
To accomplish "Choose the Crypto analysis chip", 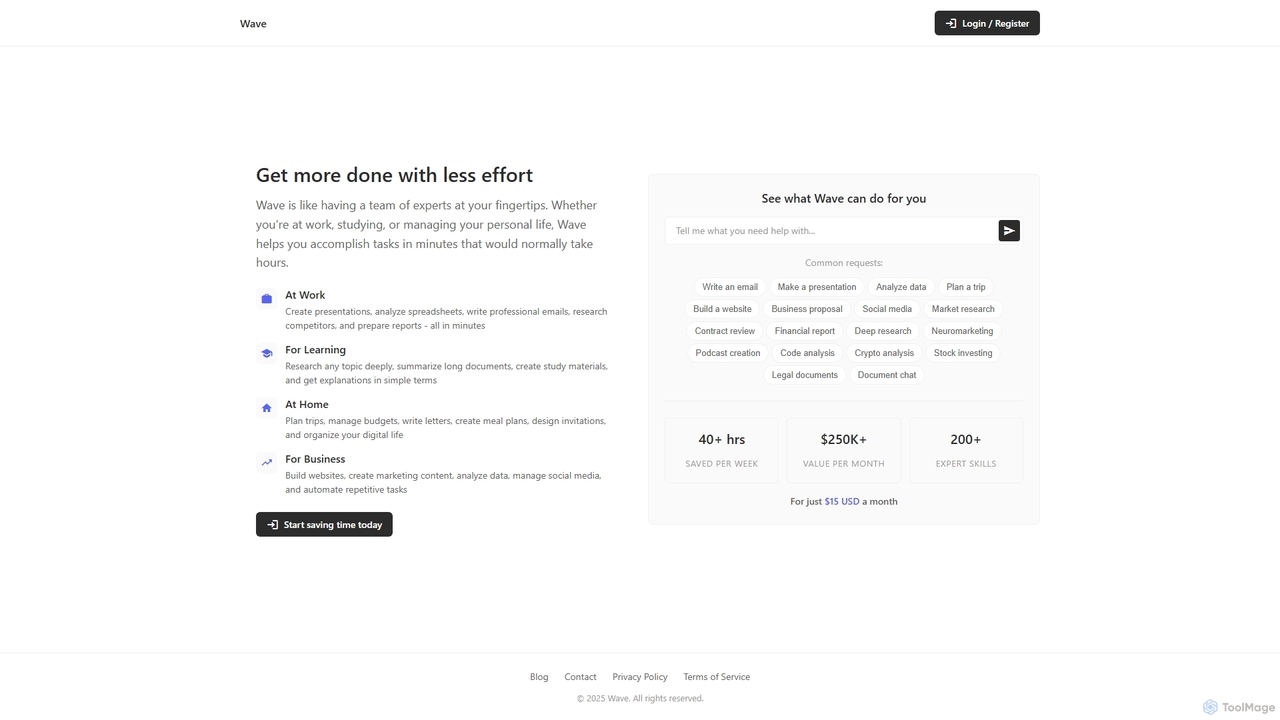I will 884,353.
